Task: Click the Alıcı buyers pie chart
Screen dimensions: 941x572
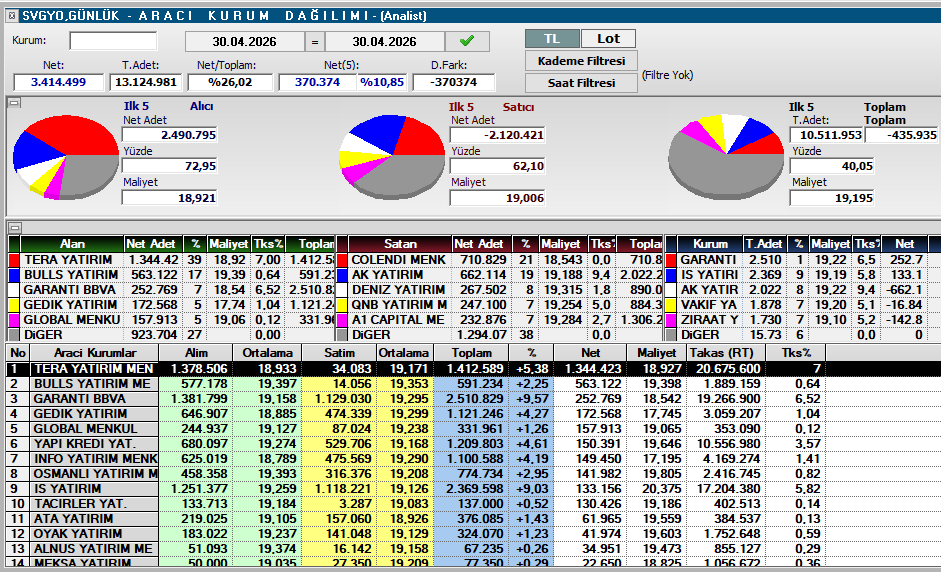Action: point(65,157)
